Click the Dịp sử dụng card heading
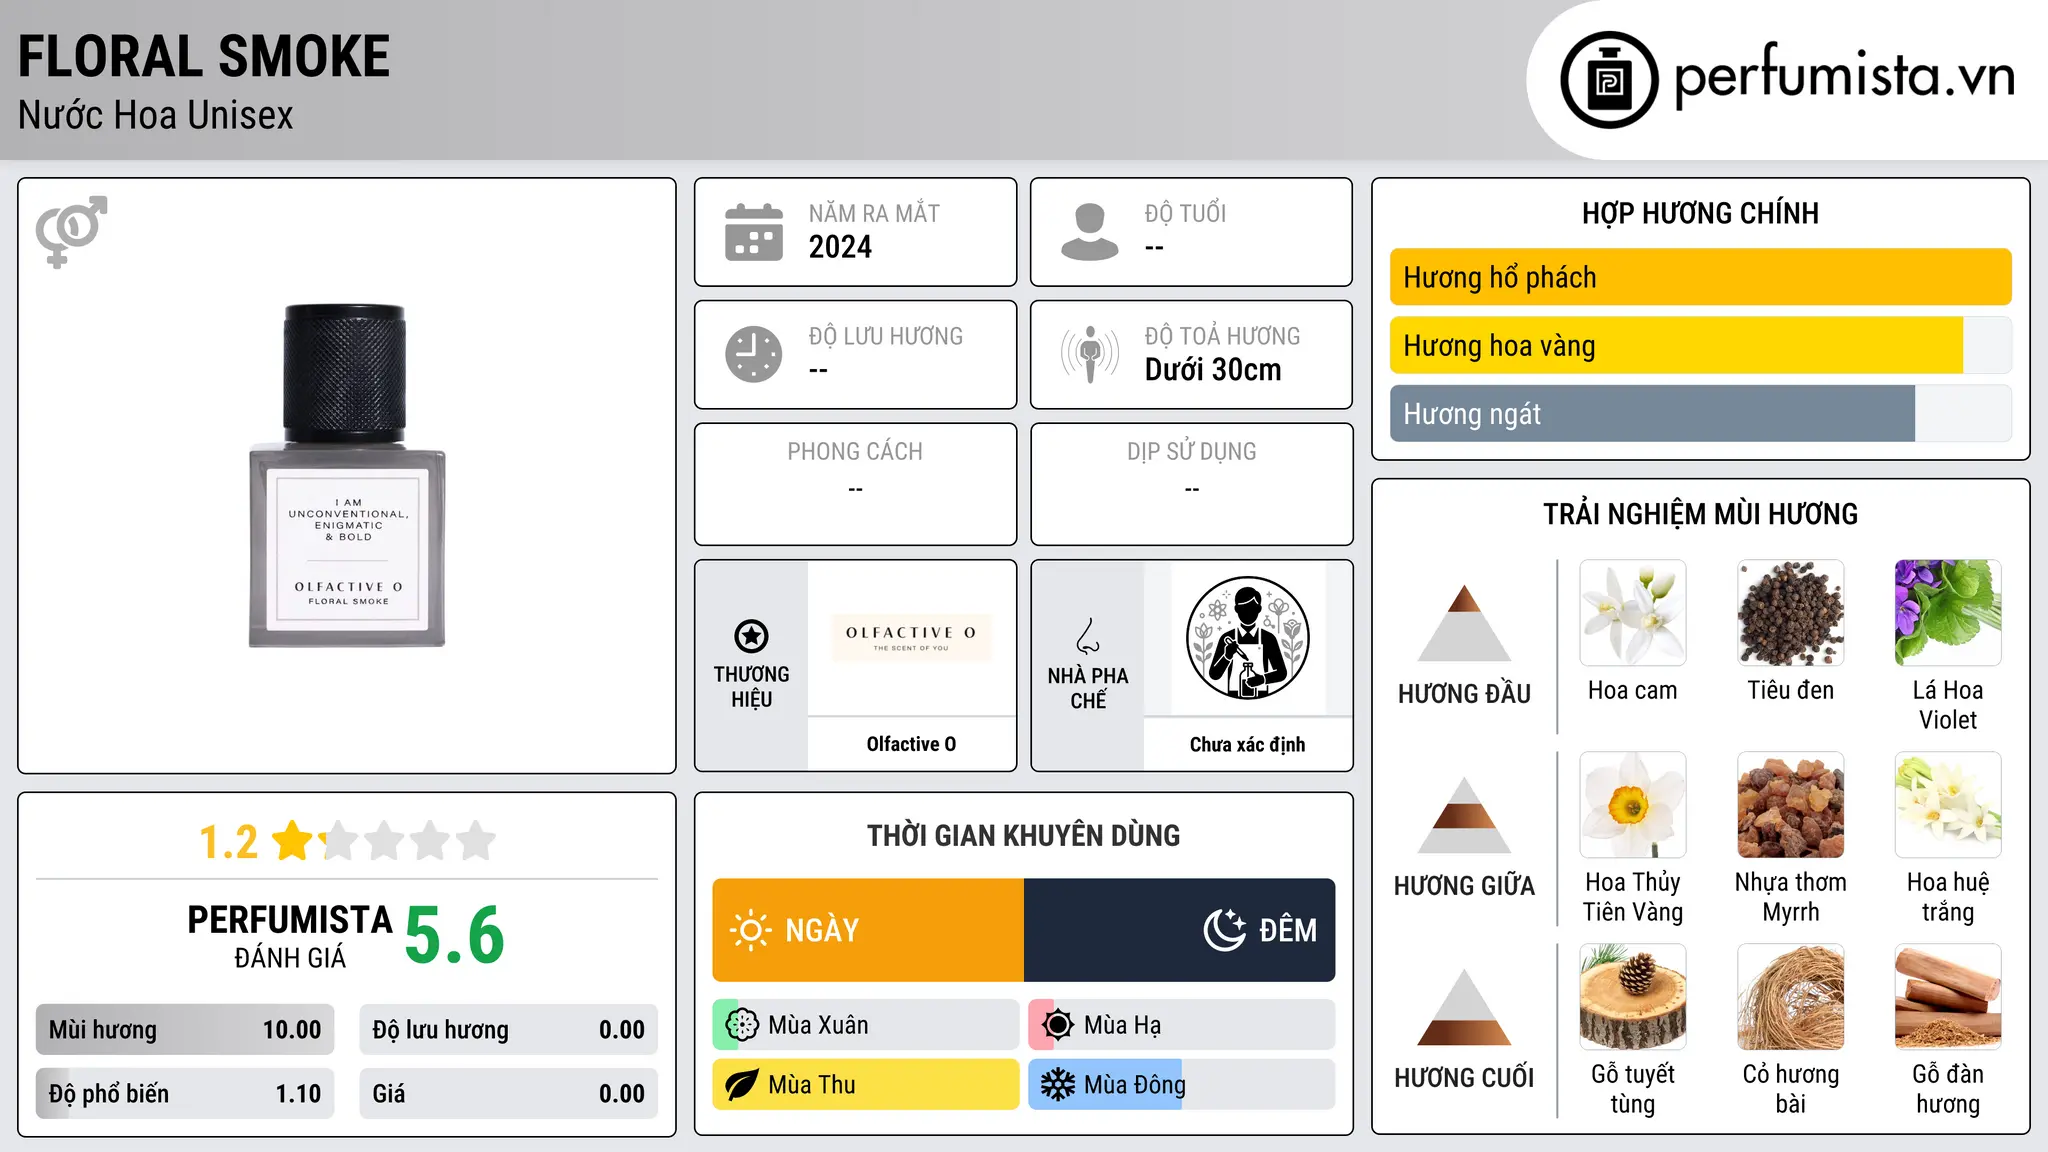The height and width of the screenshot is (1152, 2048). pyautogui.click(x=1191, y=452)
